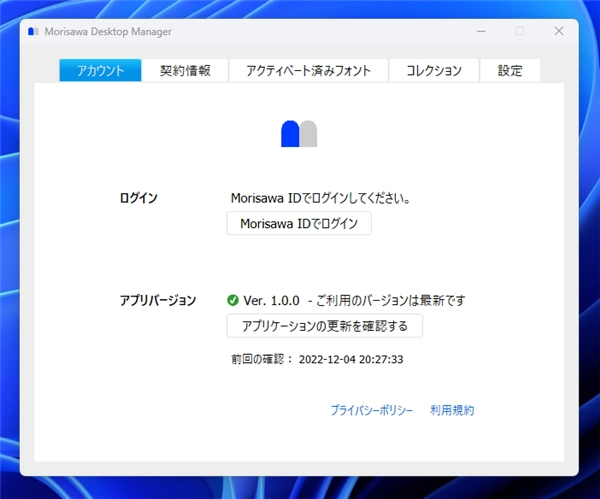Viewport: 600px width, 499px height.
Task: Open the 利用規約 link
Action: (452, 410)
